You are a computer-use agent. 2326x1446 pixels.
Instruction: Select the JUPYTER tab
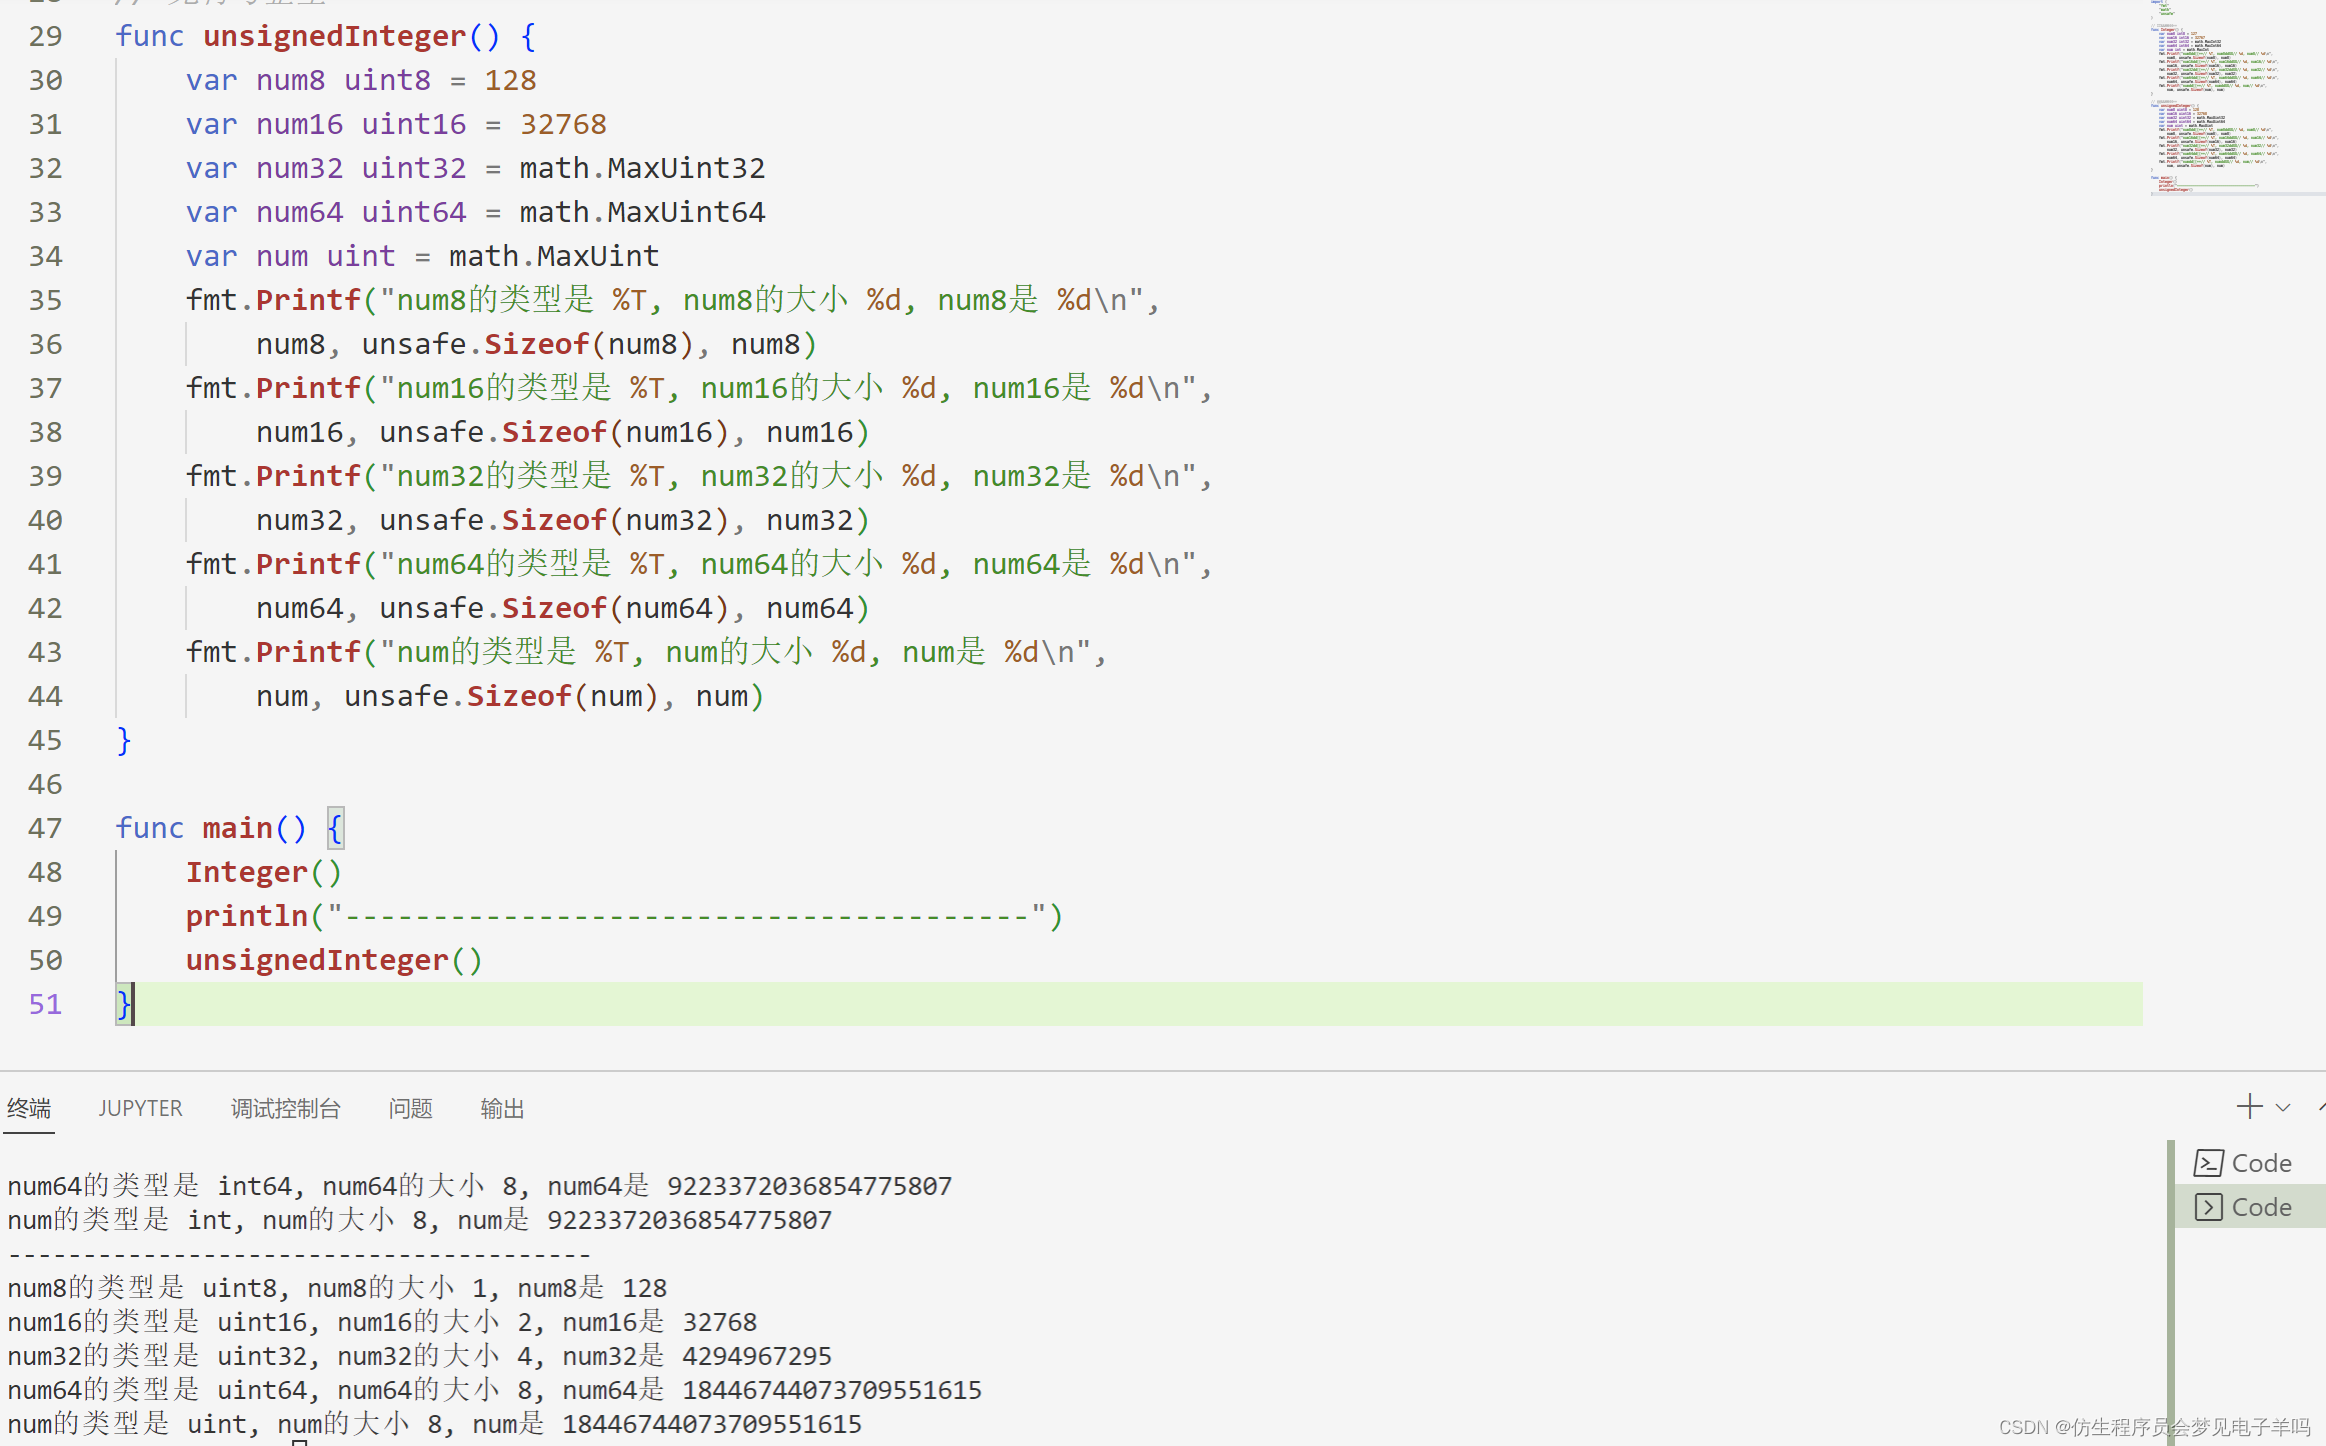(x=138, y=1106)
